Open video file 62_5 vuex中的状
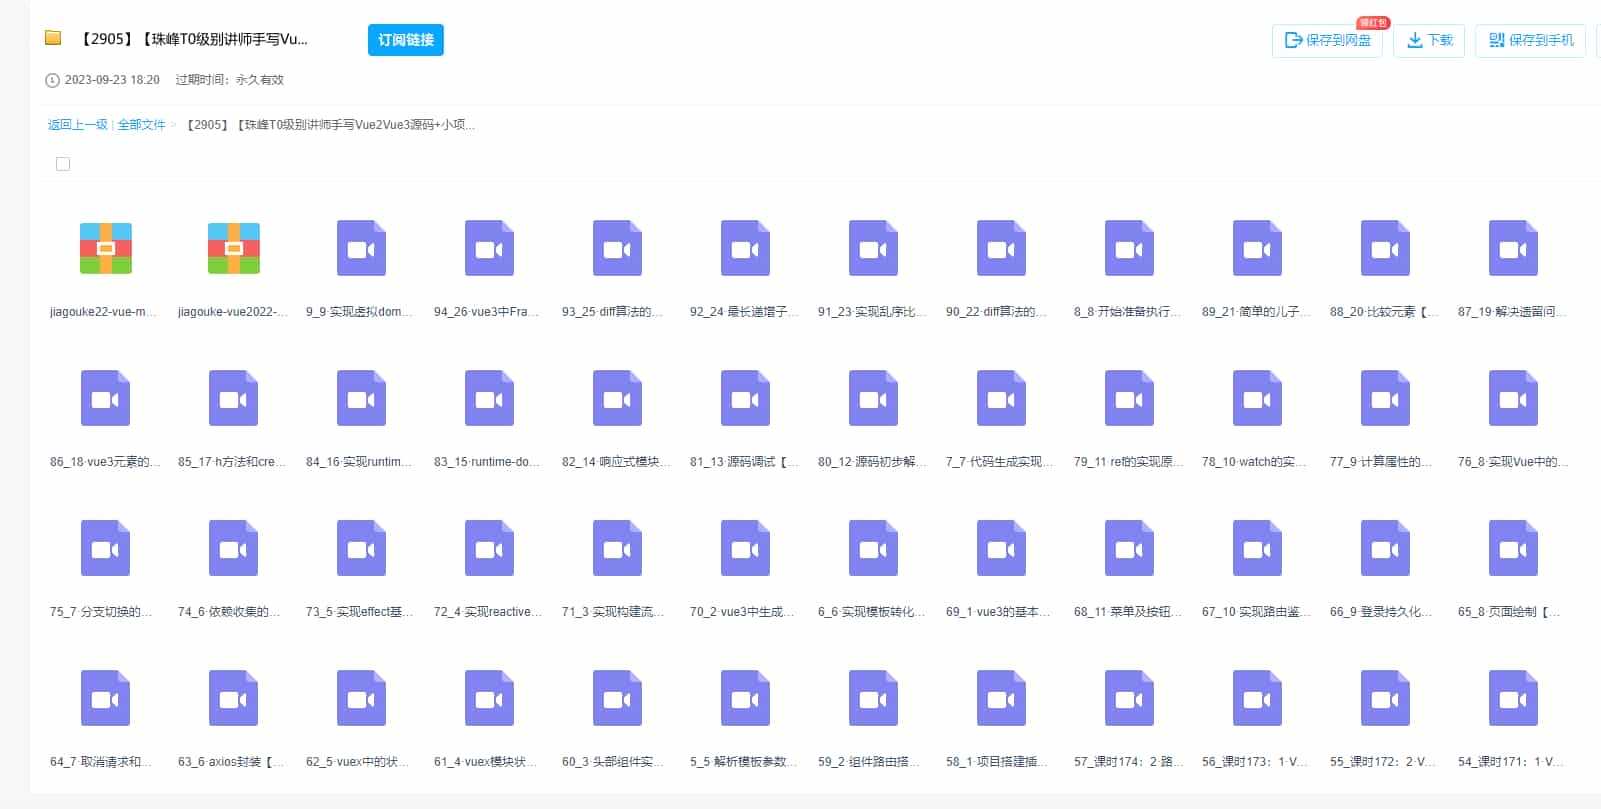Image resolution: width=1601 pixels, height=809 pixels. click(x=362, y=698)
